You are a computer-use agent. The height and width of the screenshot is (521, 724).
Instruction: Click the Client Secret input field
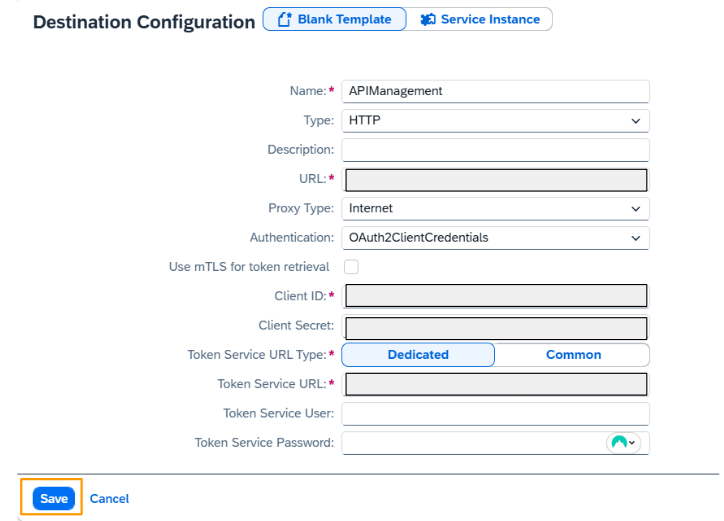coord(496,328)
